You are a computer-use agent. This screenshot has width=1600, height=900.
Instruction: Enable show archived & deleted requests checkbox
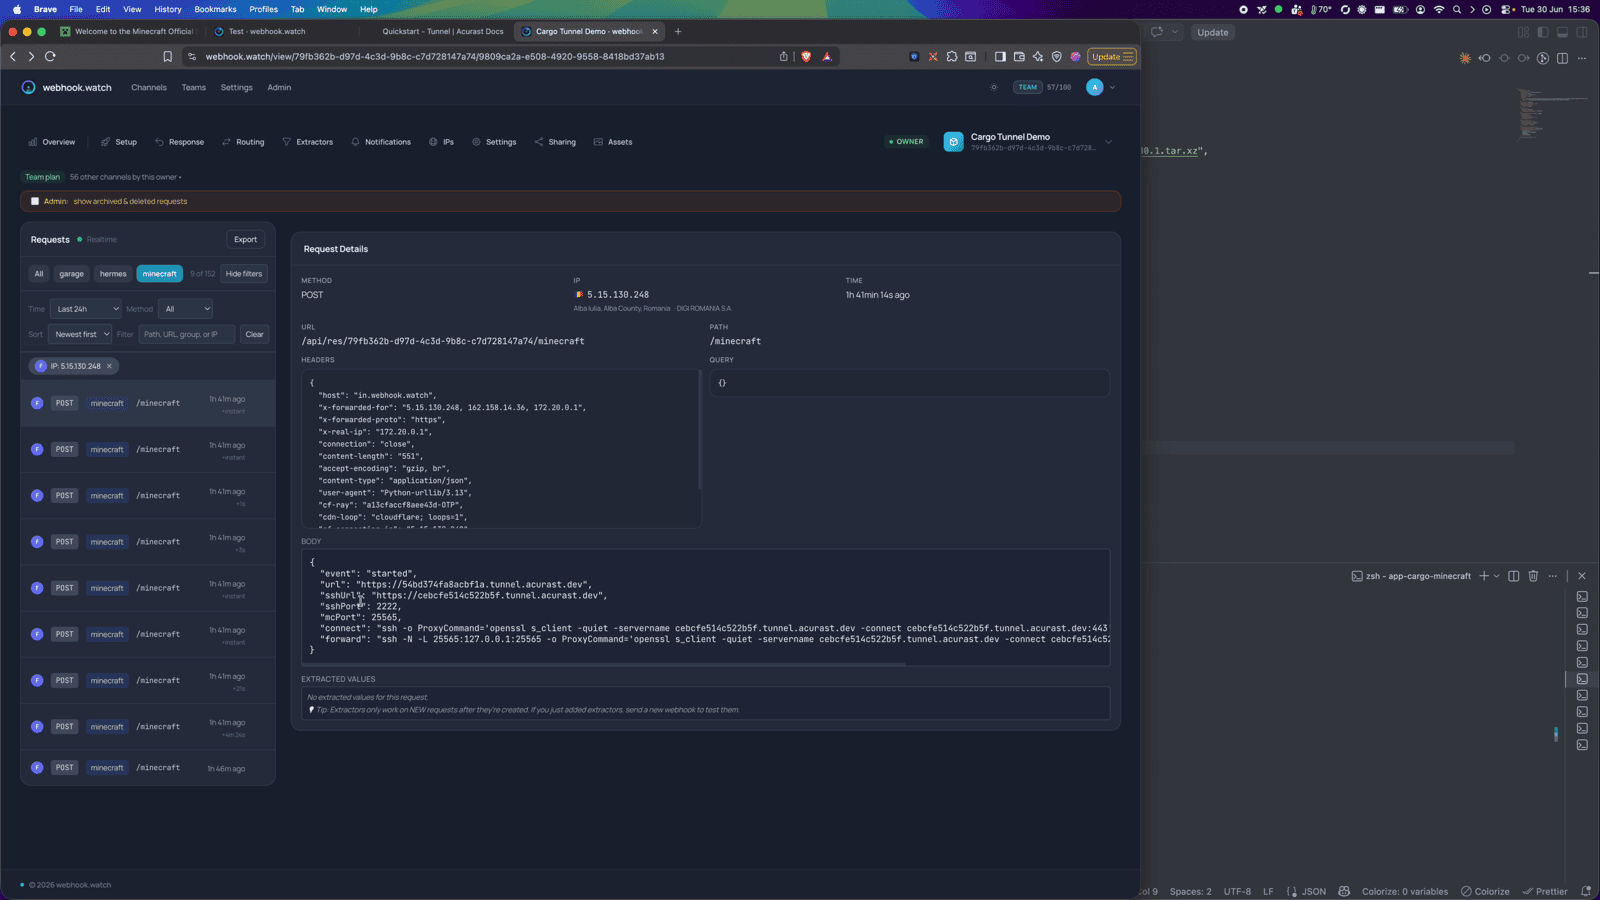click(35, 201)
